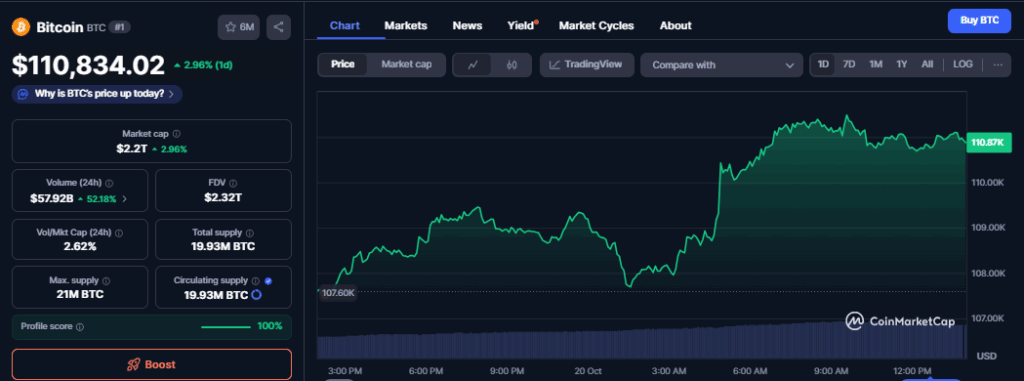Click the rocket icon on Boost
This screenshot has width=1024, height=381.
pos(133,365)
